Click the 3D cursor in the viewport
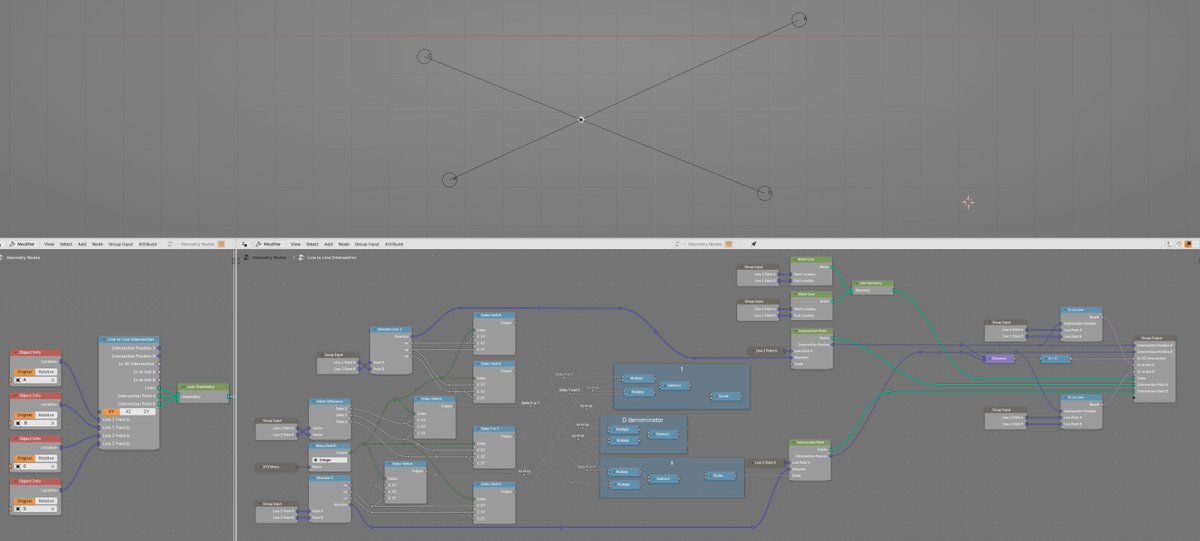 [967, 202]
